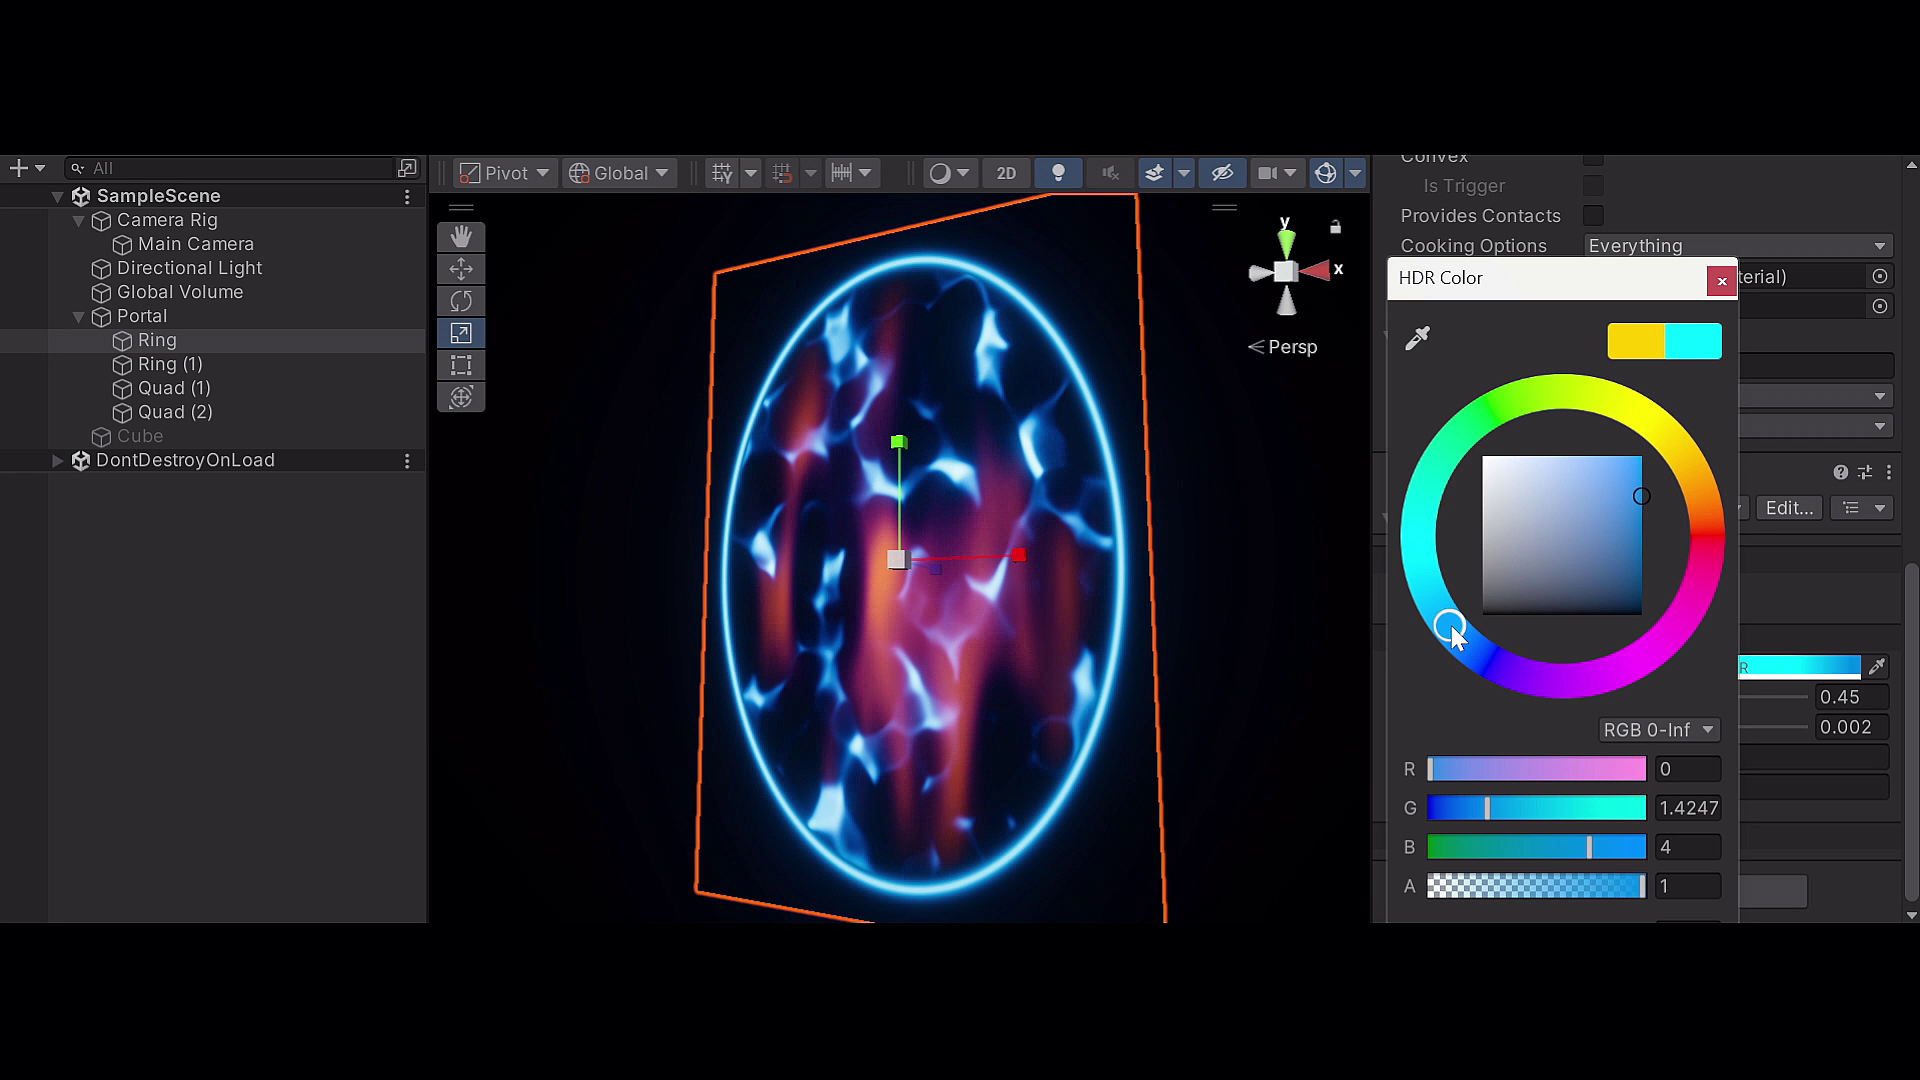Toggle scene audio mute
Viewport: 1920px width, 1080px height.
click(1110, 173)
